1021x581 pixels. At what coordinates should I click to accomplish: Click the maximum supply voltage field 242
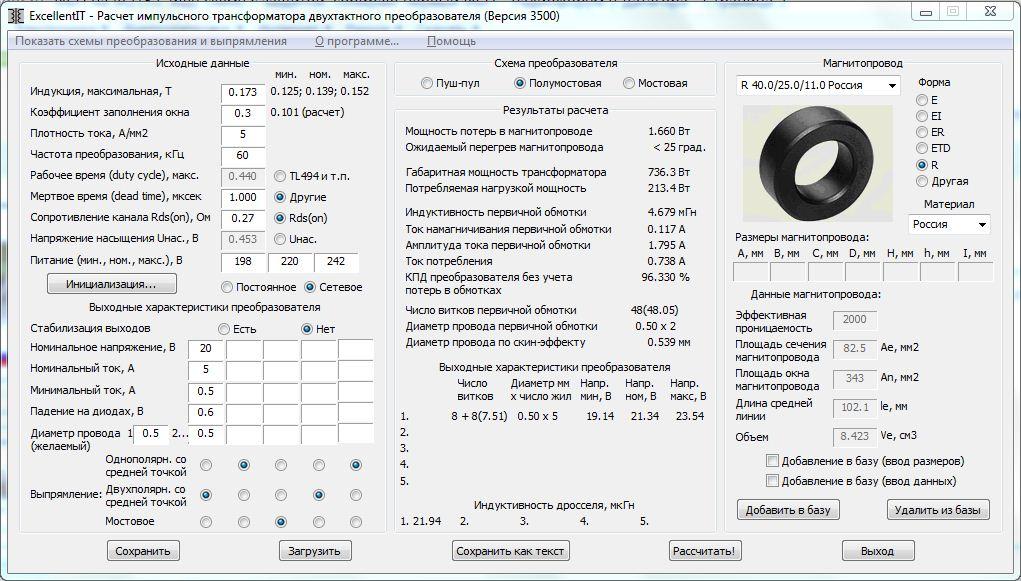(x=336, y=262)
